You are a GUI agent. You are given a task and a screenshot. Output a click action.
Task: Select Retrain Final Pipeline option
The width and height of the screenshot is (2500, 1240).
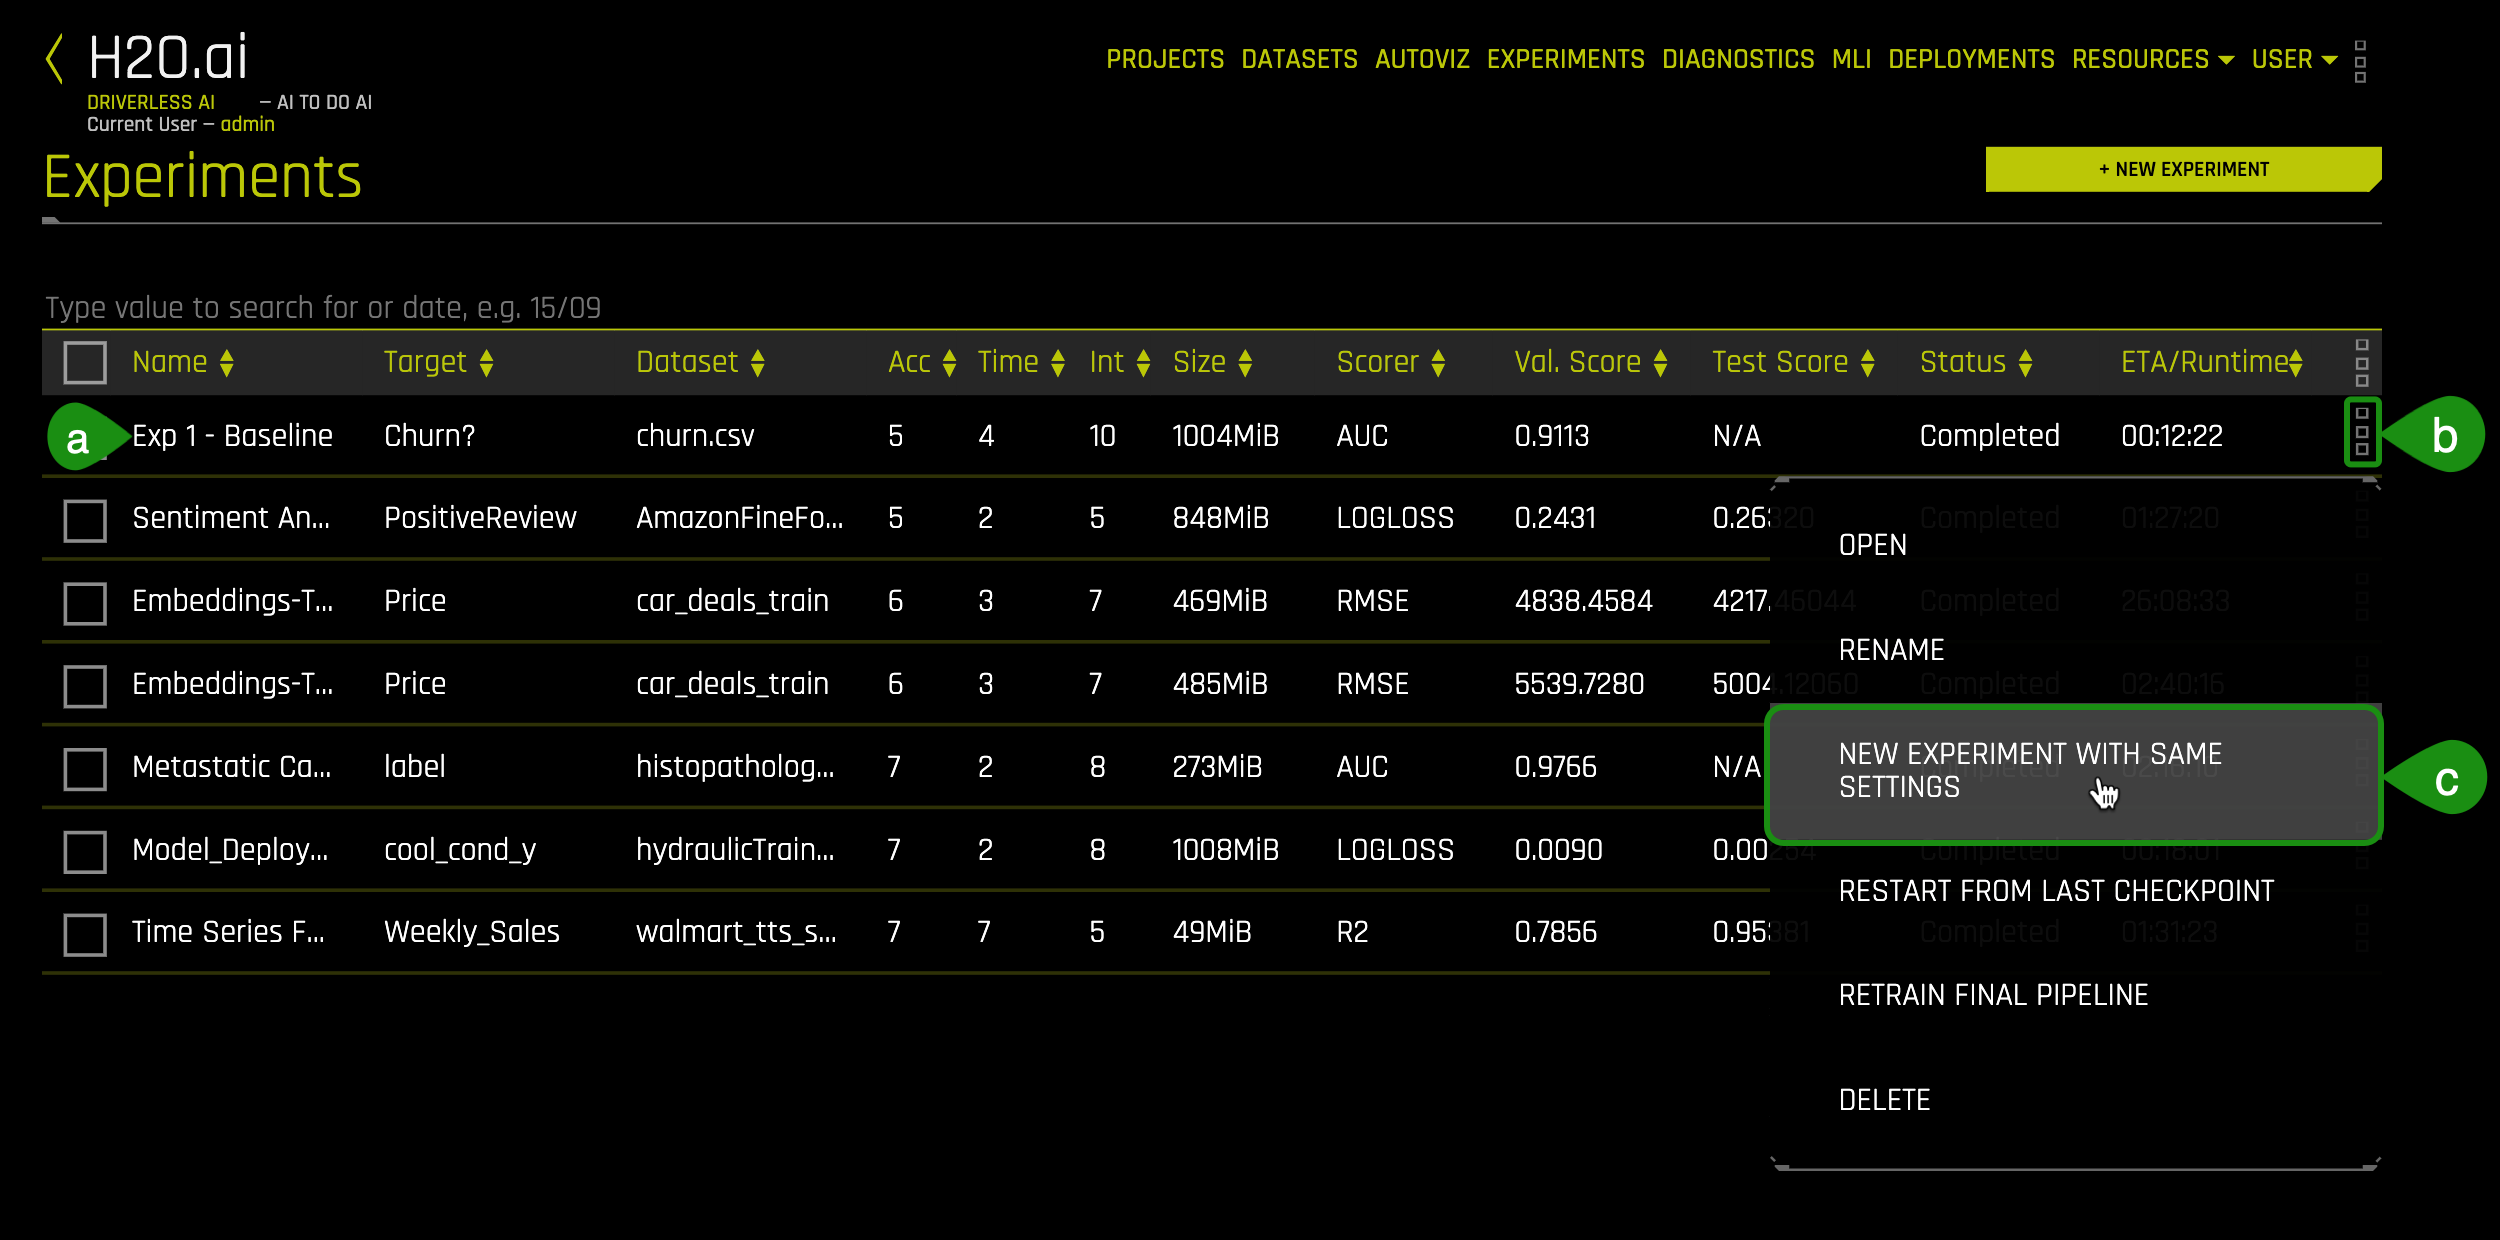pyautogui.click(x=1993, y=995)
